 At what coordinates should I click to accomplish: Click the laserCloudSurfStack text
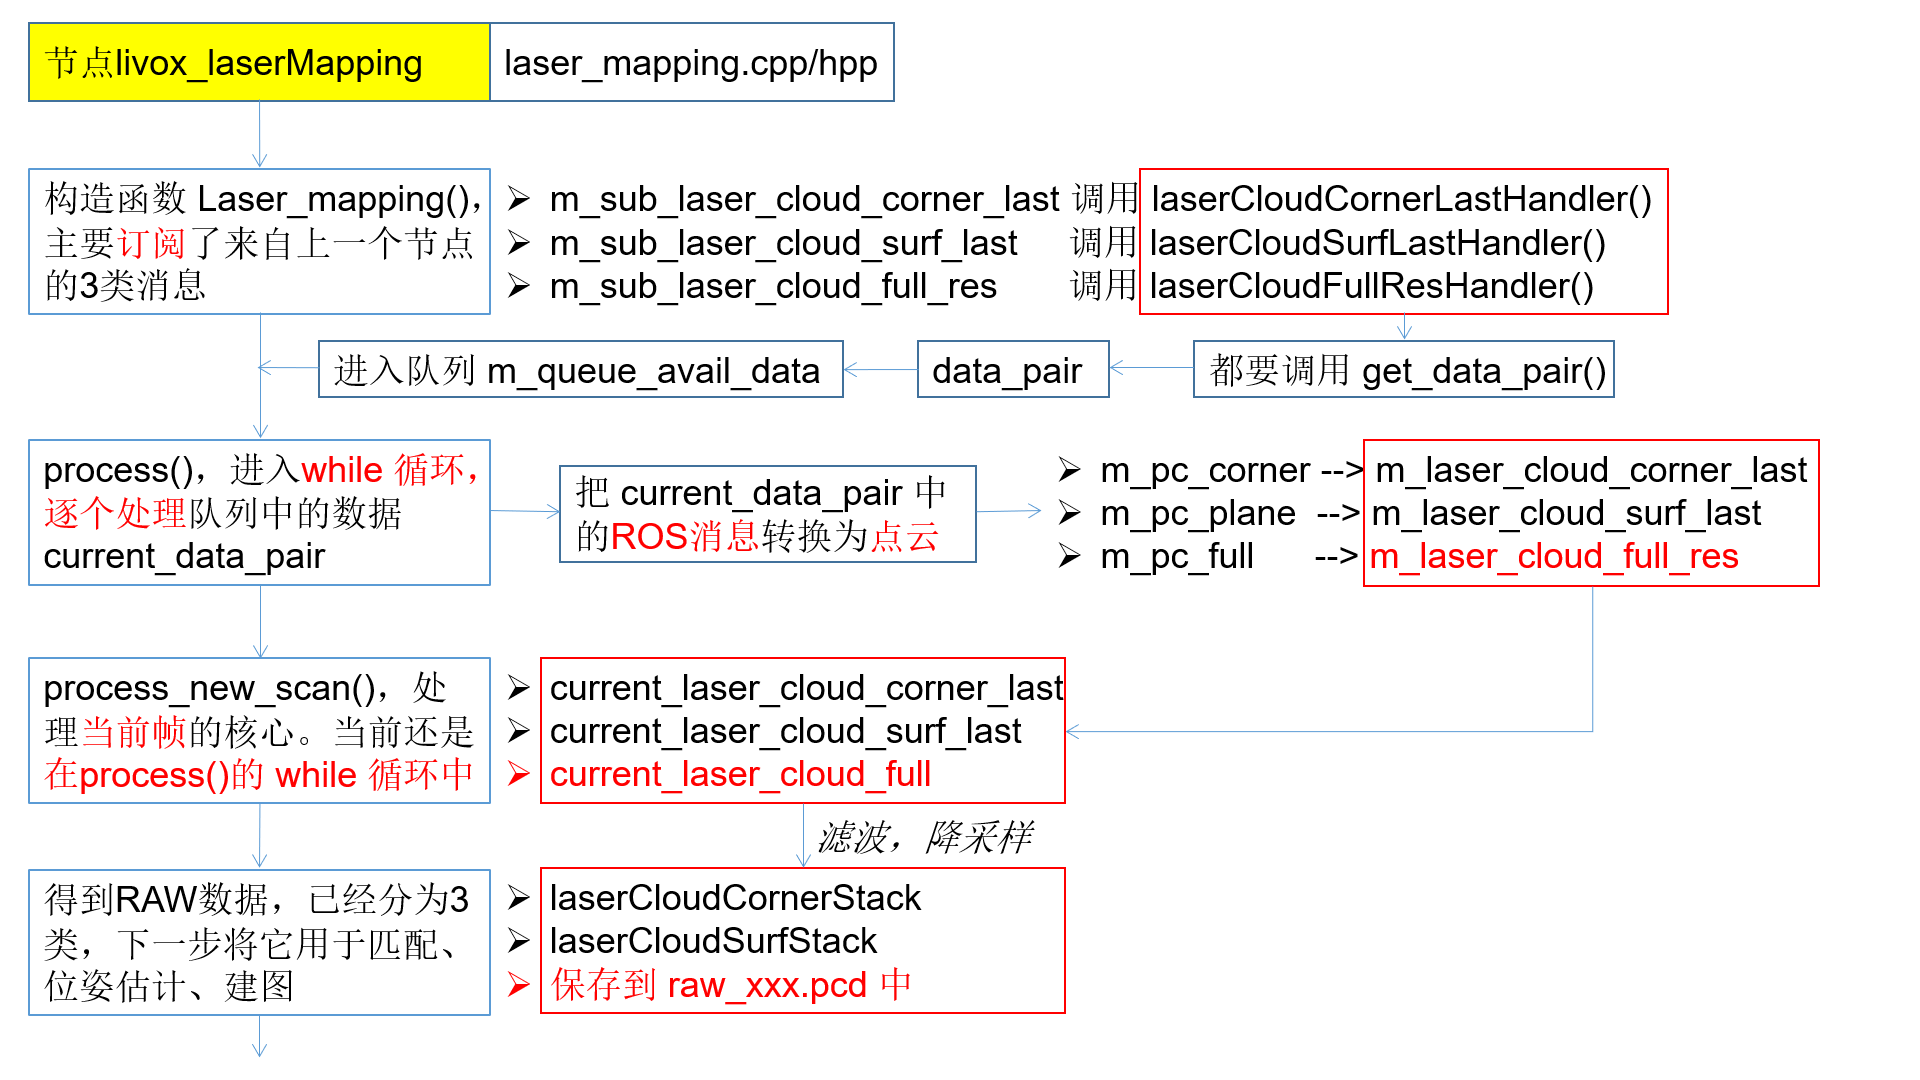(712, 941)
